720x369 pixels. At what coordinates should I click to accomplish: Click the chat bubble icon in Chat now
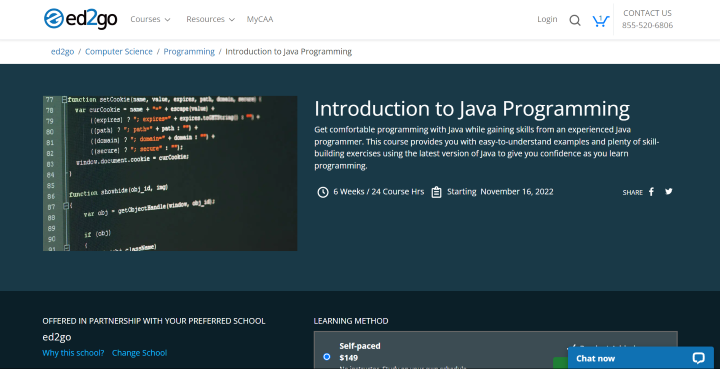coord(698,358)
